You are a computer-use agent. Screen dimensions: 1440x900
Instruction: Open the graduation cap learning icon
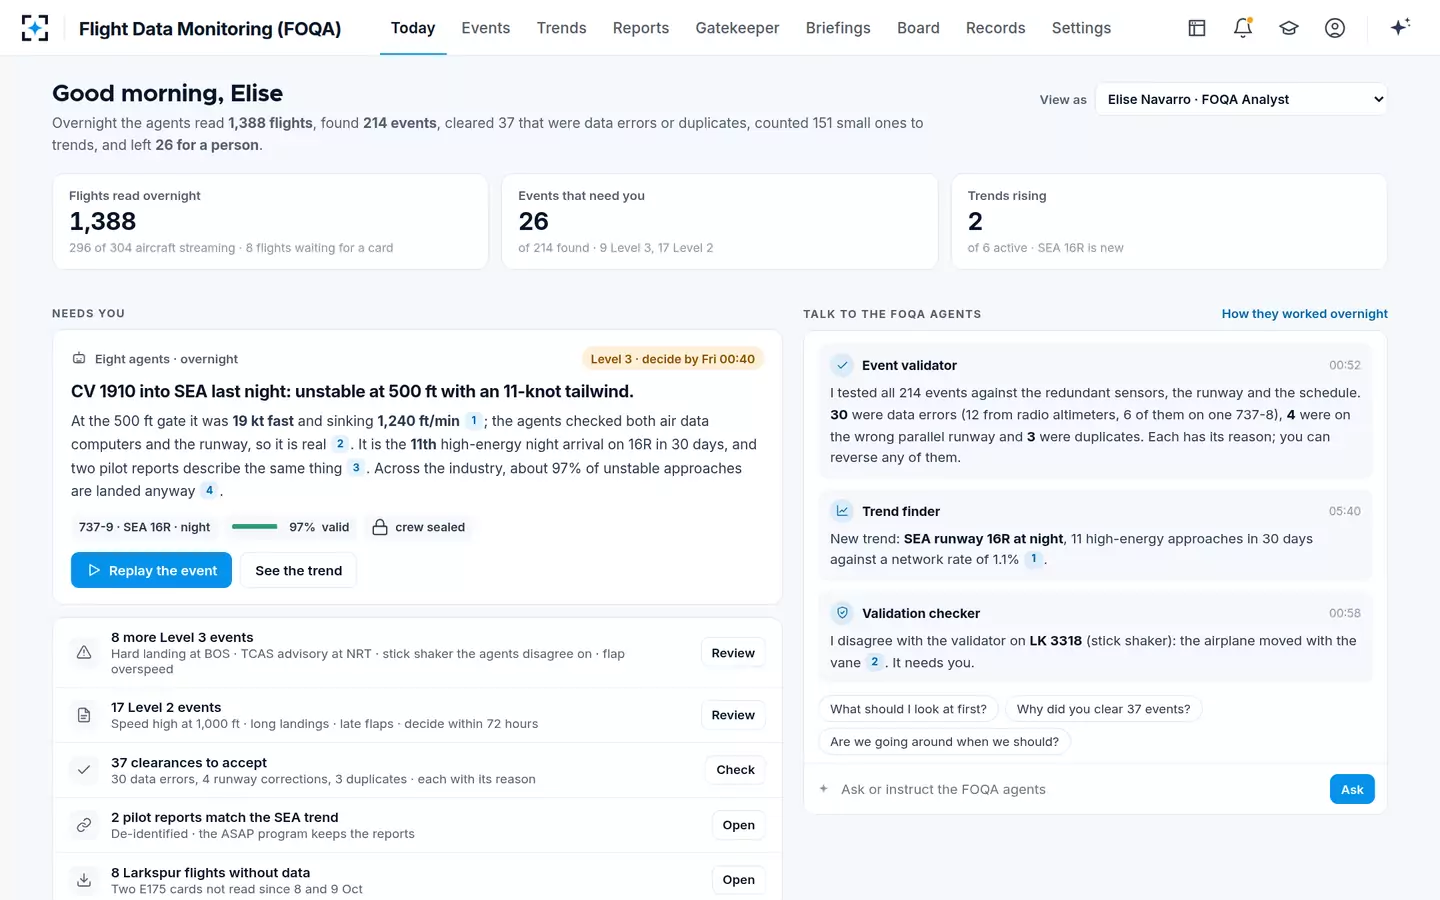(x=1289, y=28)
